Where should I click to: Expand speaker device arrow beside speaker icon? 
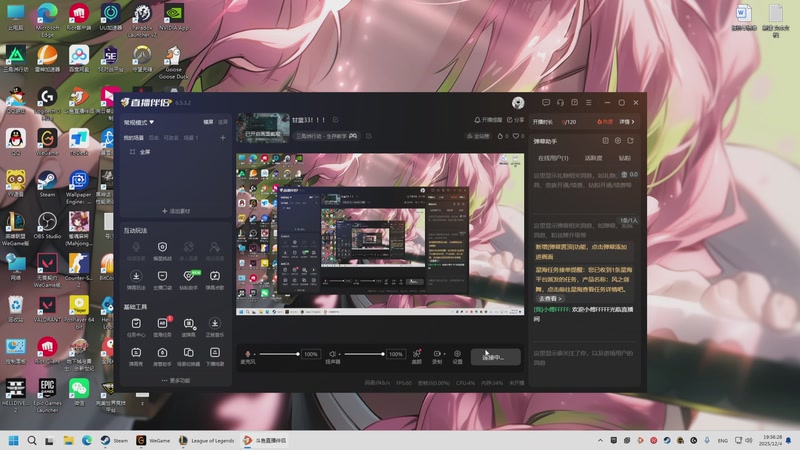(x=340, y=354)
